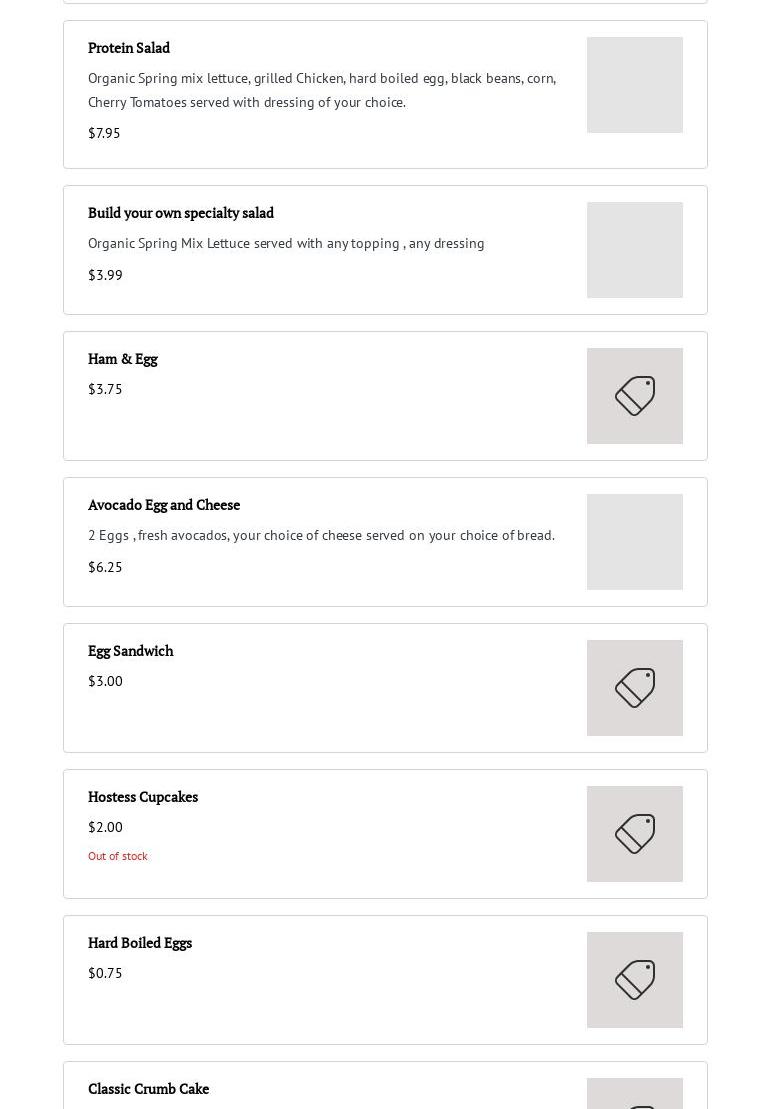Click the Hostess Cupcakes tag placeholder icon
The image size is (770, 1109).
point(635,834)
